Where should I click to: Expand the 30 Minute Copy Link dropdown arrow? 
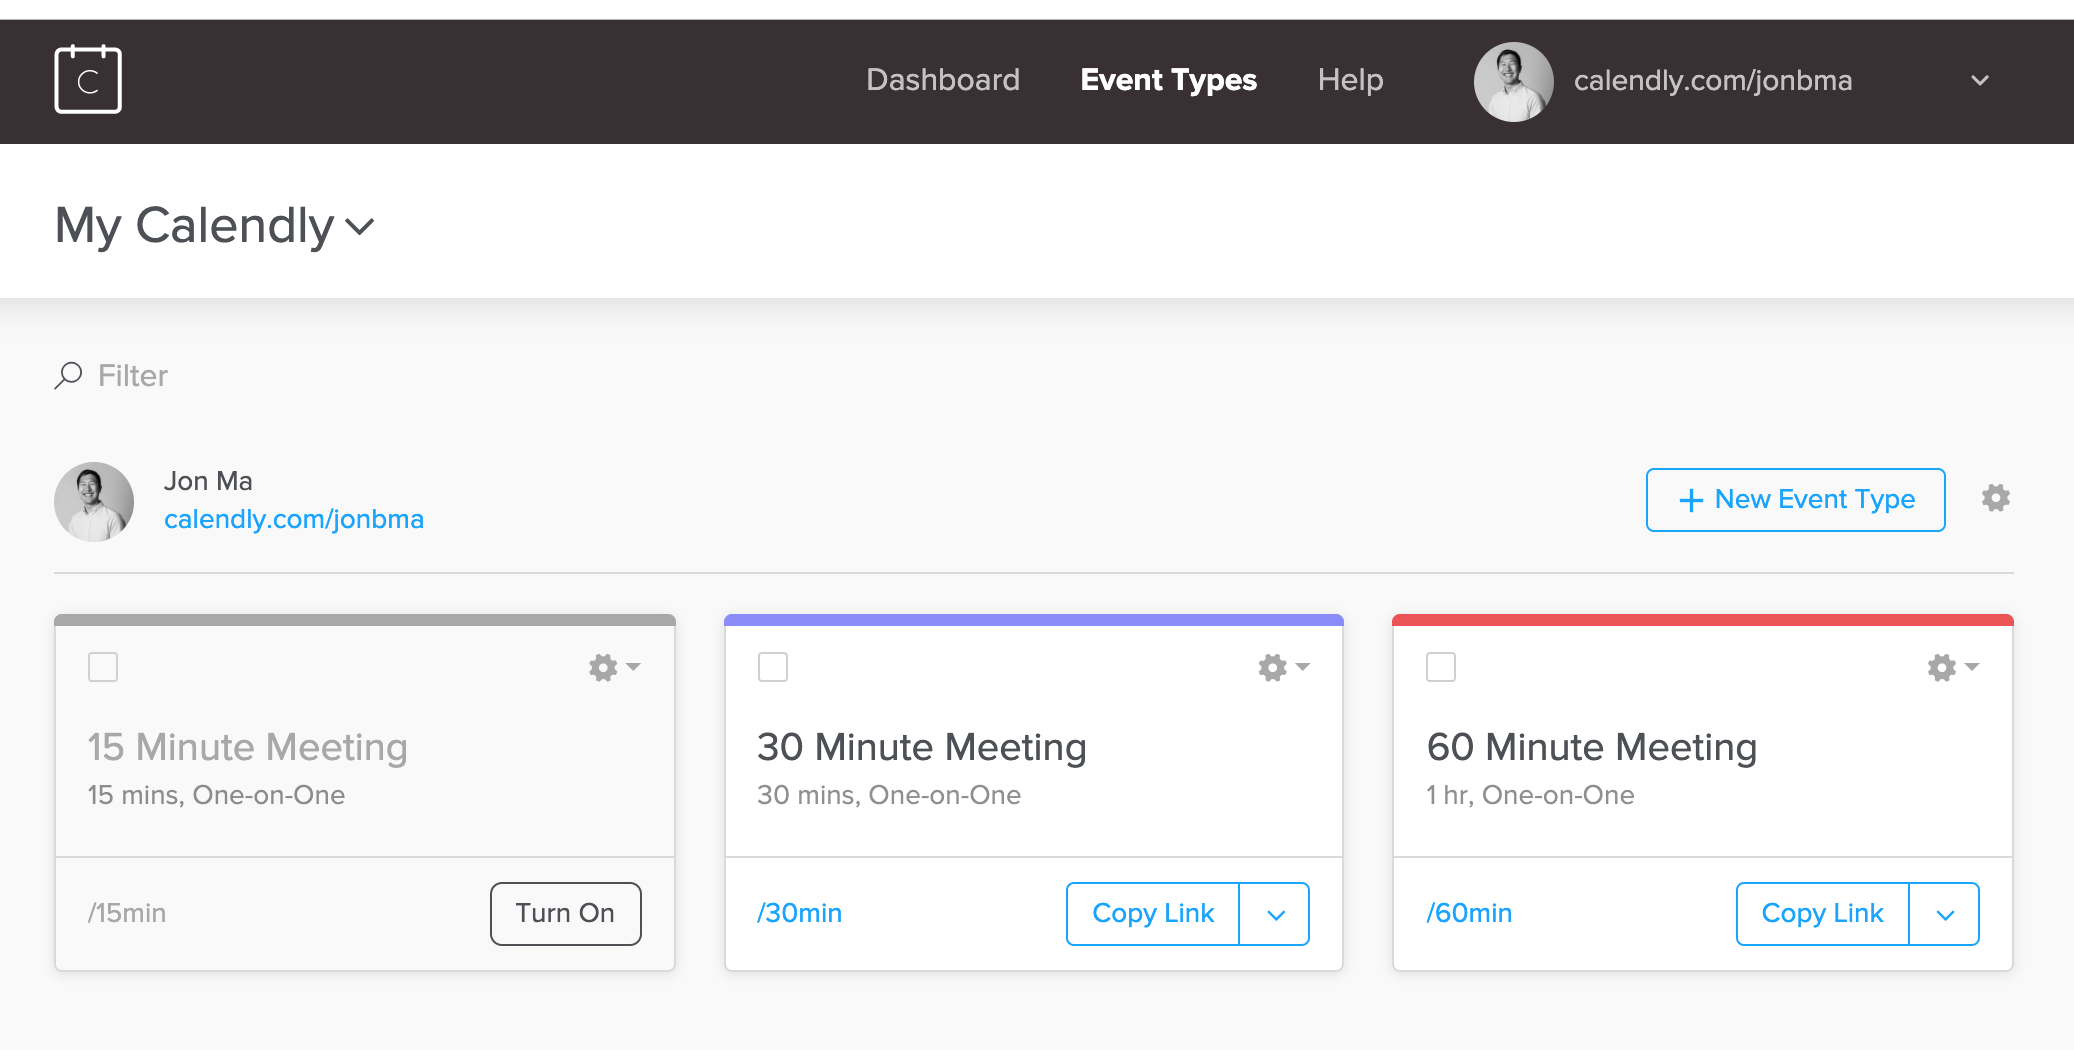[x=1275, y=914]
